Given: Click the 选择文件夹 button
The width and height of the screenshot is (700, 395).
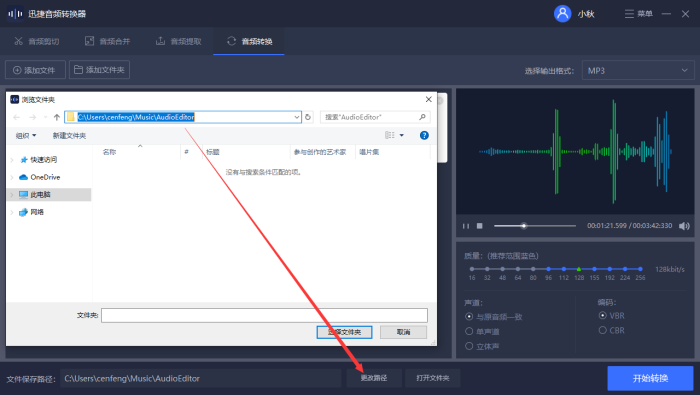Looking at the screenshot, I should pyautogui.click(x=344, y=332).
